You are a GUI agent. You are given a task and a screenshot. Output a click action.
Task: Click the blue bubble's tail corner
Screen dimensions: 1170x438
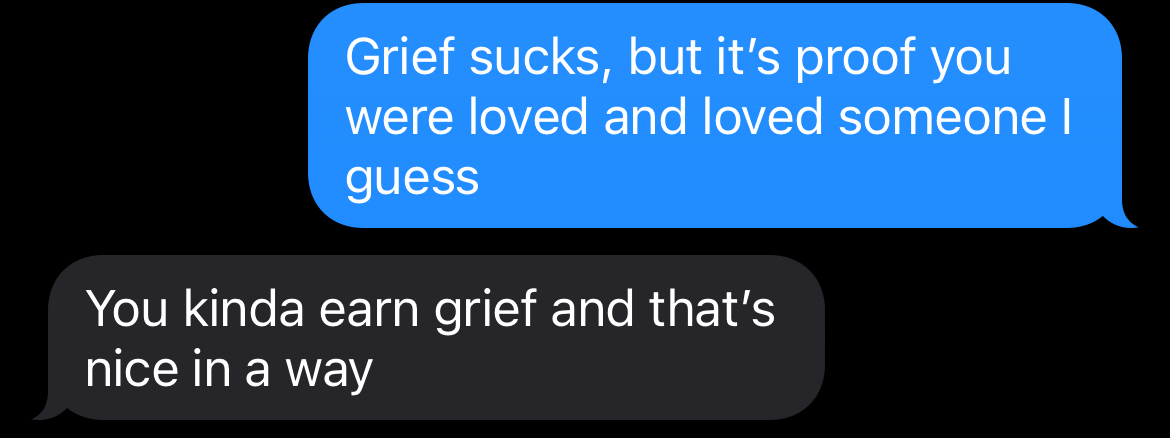1121,220
